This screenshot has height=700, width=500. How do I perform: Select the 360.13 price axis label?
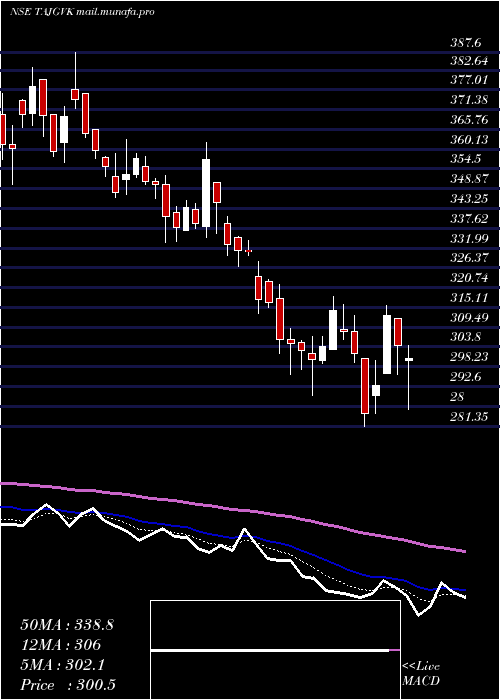coord(470,140)
